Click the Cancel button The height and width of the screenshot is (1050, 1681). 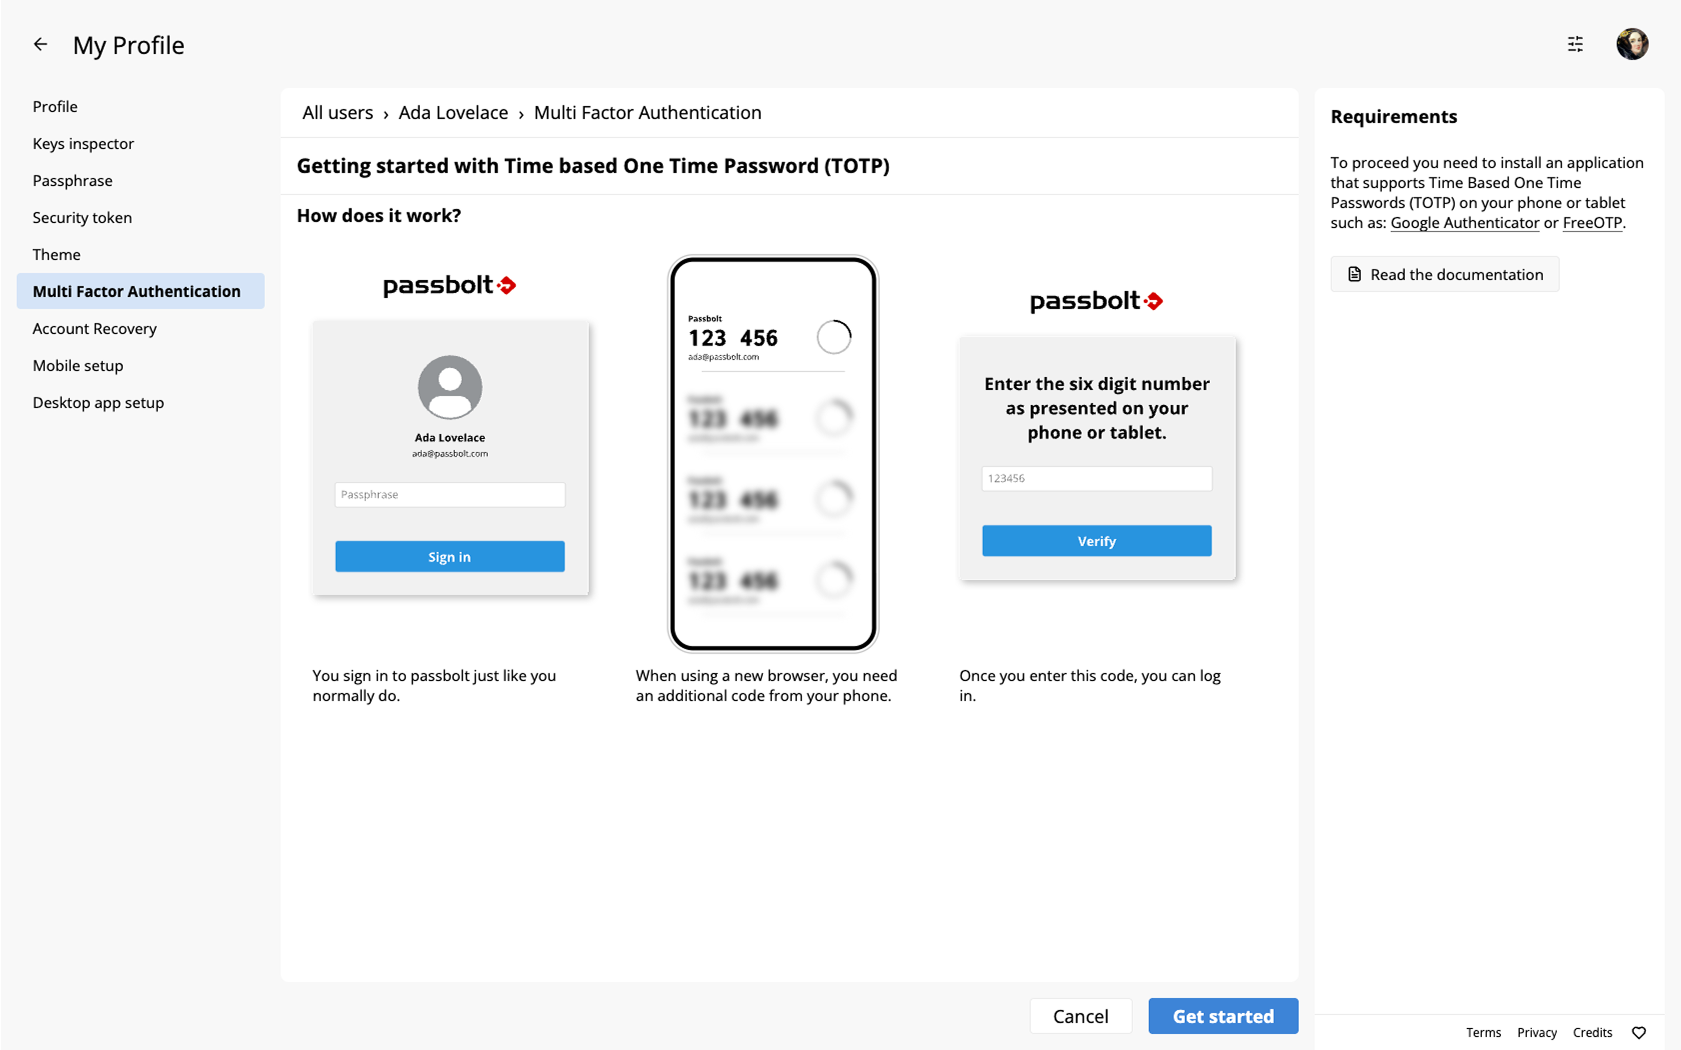pos(1081,1016)
